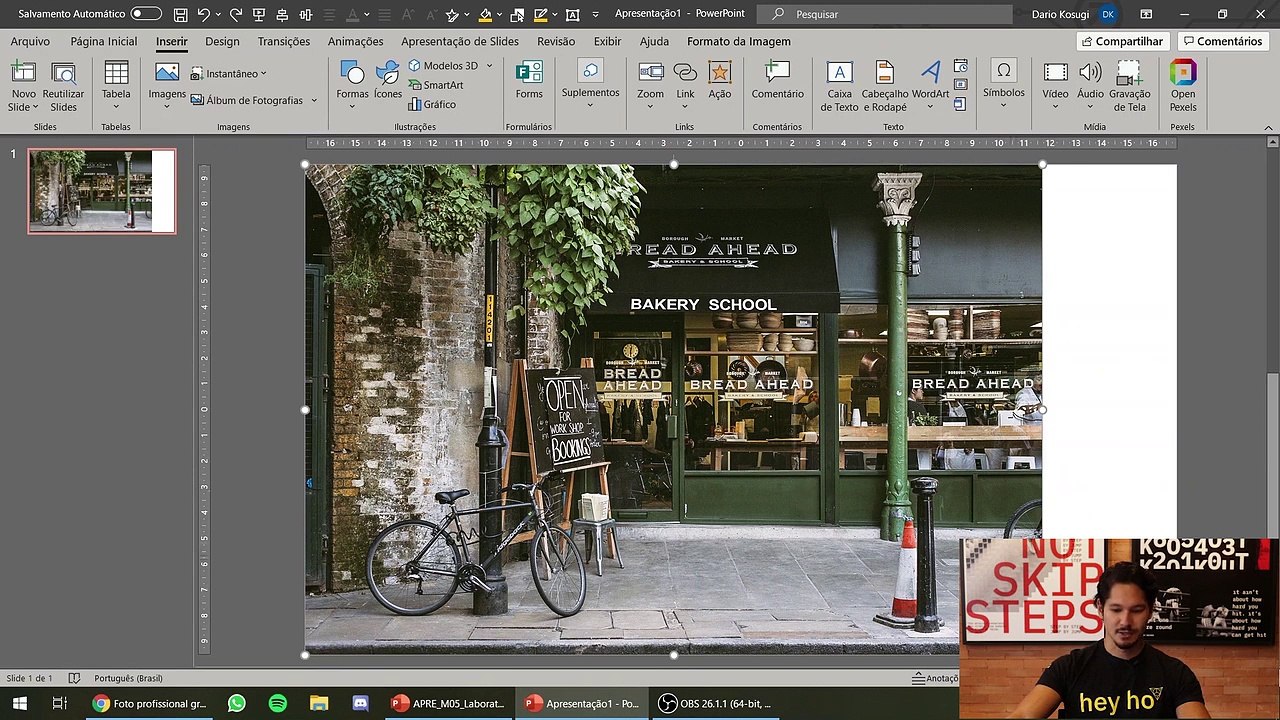Click the Português (Brasil) language indicator
The image size is (1280, 720).
click(128, 678)
